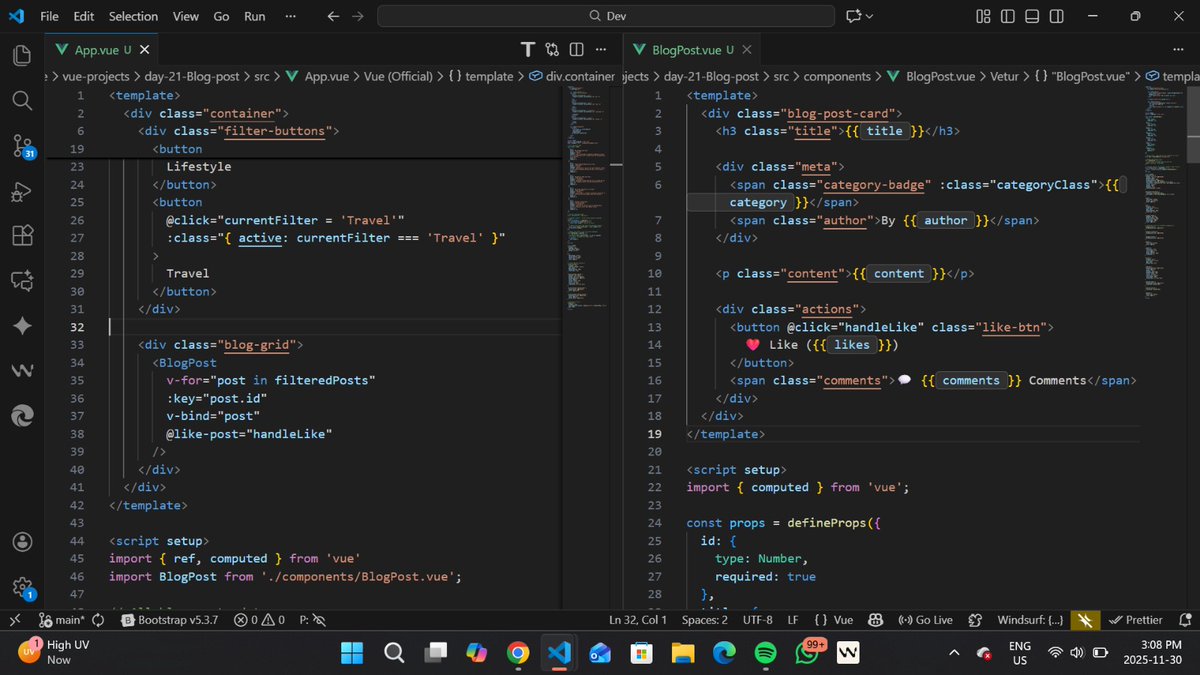Open the Chat view in activity bar
The width and height of the screenshot is (1200, 675).
click(x=22, y=282)
